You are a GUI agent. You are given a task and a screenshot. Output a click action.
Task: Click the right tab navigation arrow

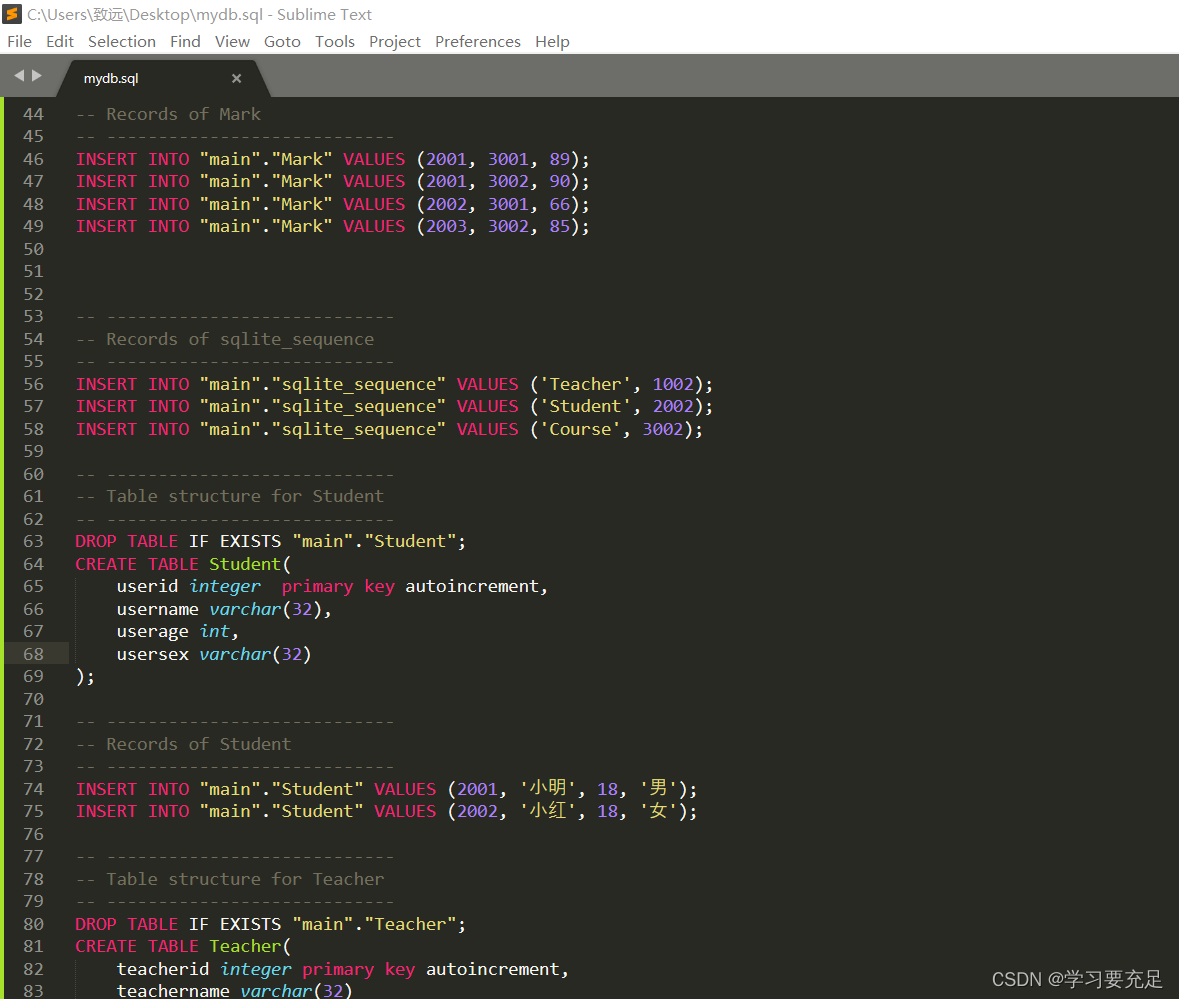[x=38, y=76]
